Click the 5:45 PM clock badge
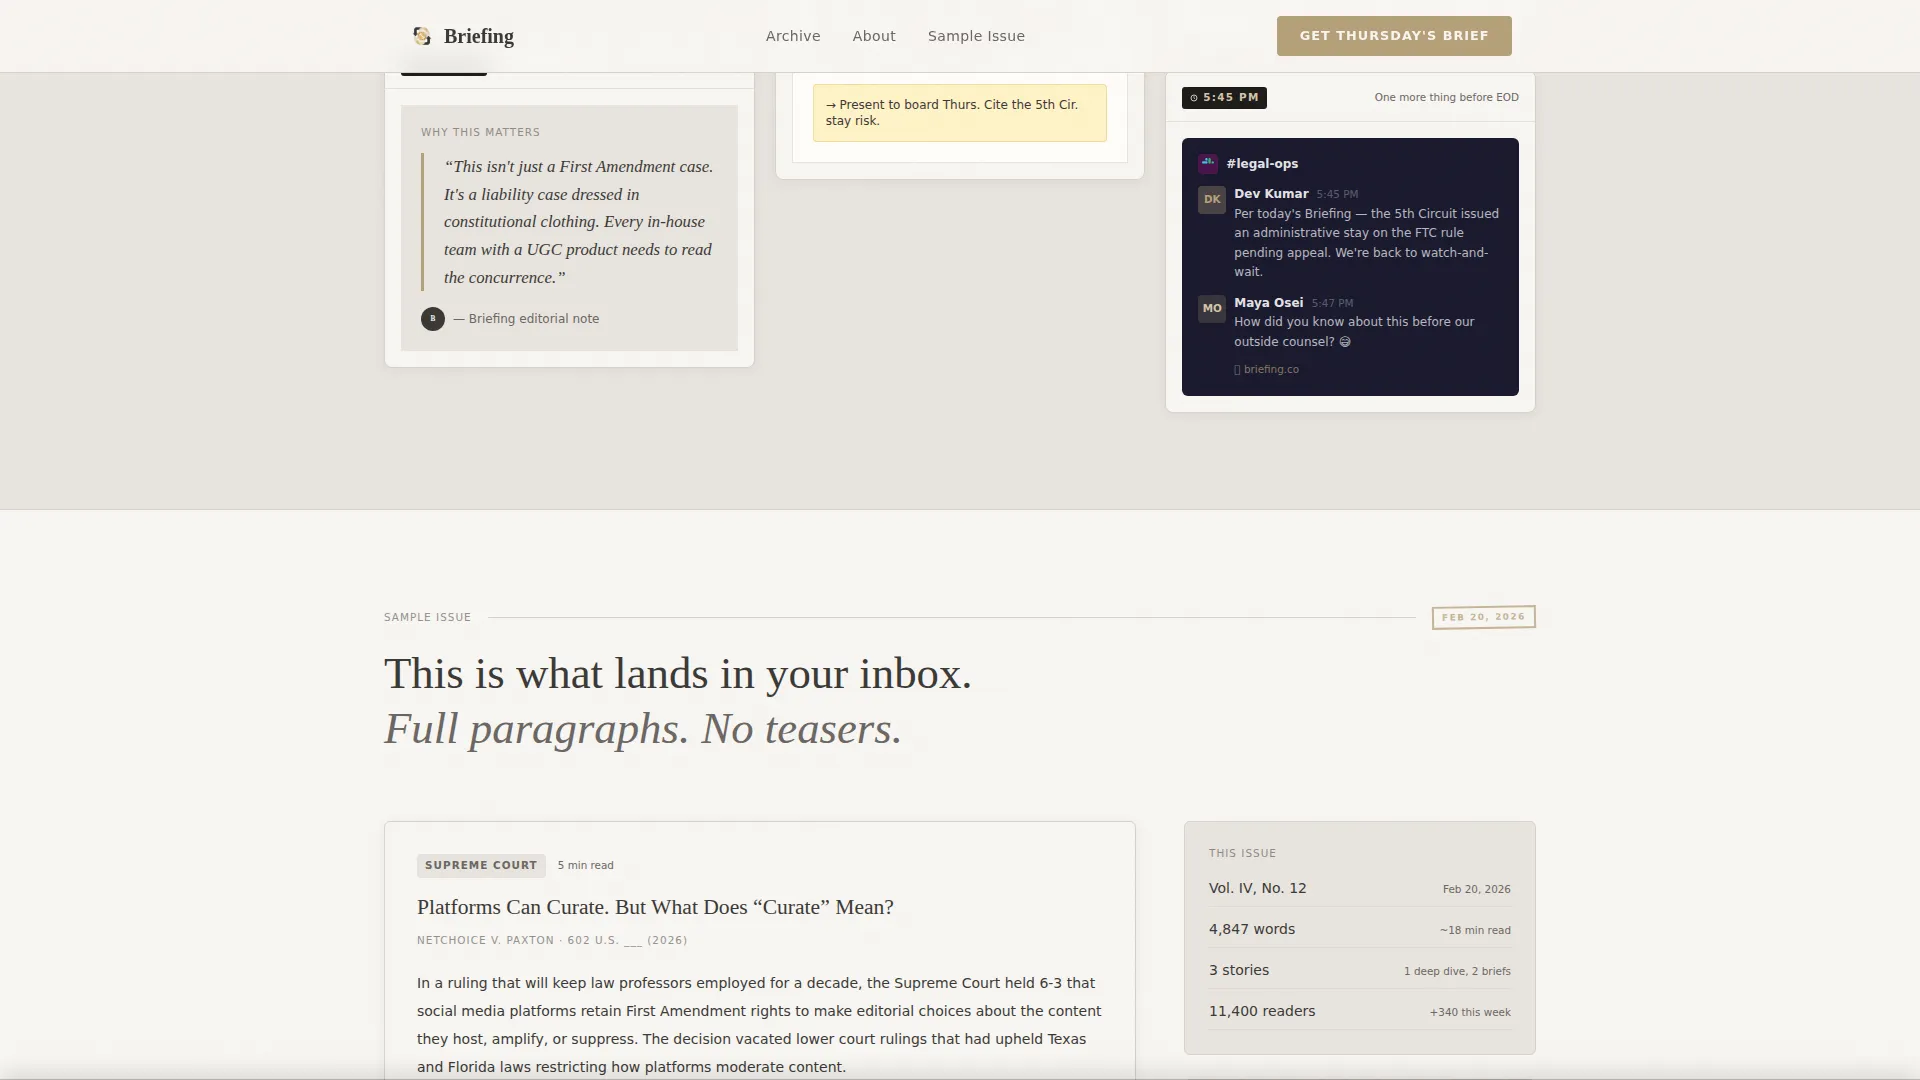 coord(1224,98)
